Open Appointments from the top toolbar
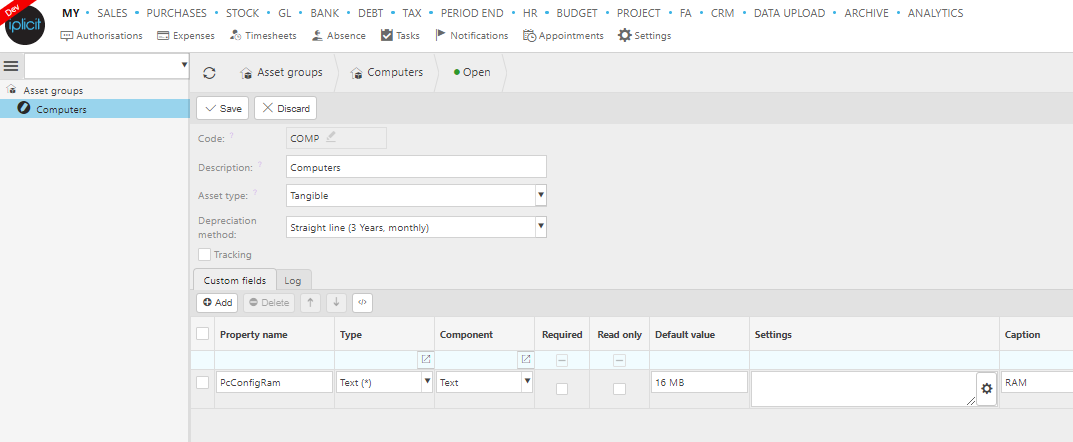The height and width of the screenshot is (442, 1073). coord(563,35)
